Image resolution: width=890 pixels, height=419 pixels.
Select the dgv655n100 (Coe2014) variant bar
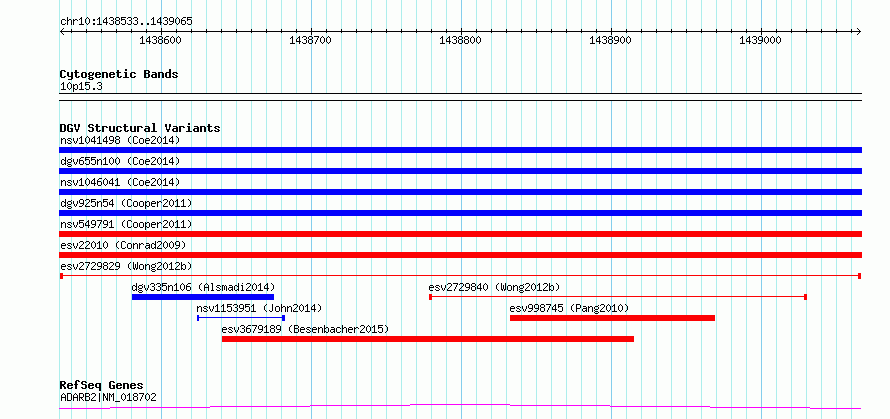[x=460, y=171]
